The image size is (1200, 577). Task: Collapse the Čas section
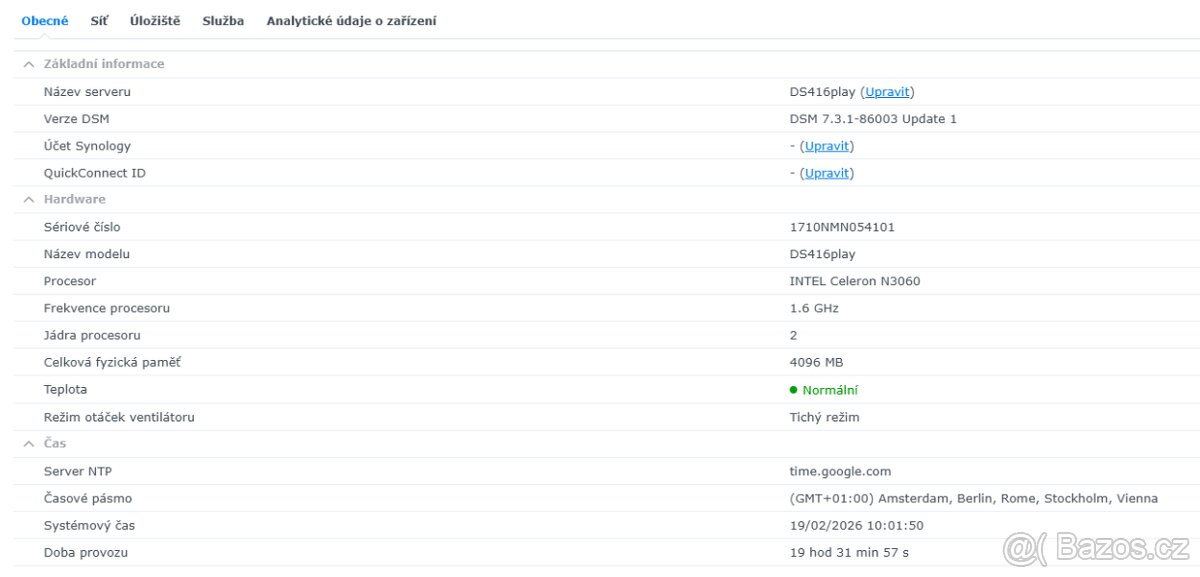click(x=29, y=443)
